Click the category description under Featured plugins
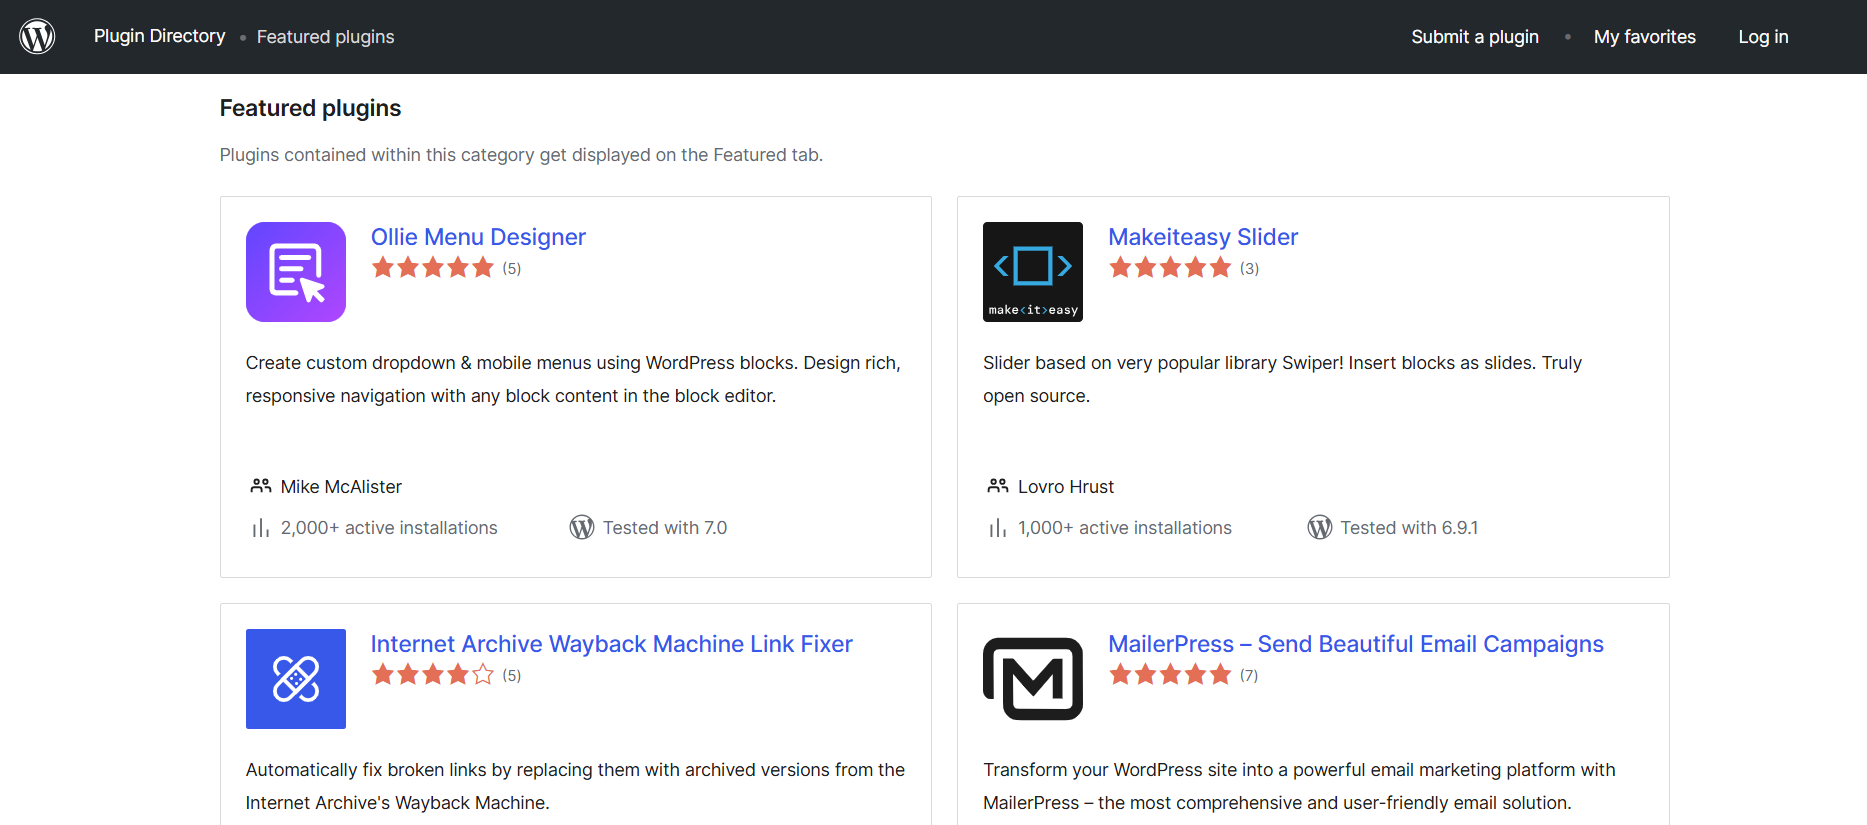1867x825 pixels. [521, 155]
